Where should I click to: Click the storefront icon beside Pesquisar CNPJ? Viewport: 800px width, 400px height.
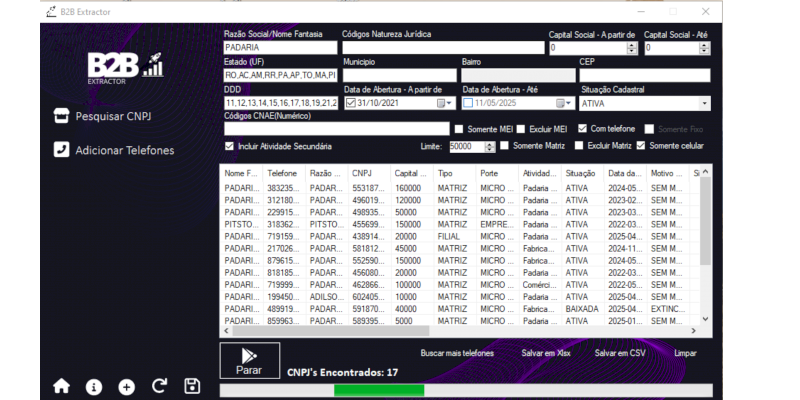click(61, 116)
